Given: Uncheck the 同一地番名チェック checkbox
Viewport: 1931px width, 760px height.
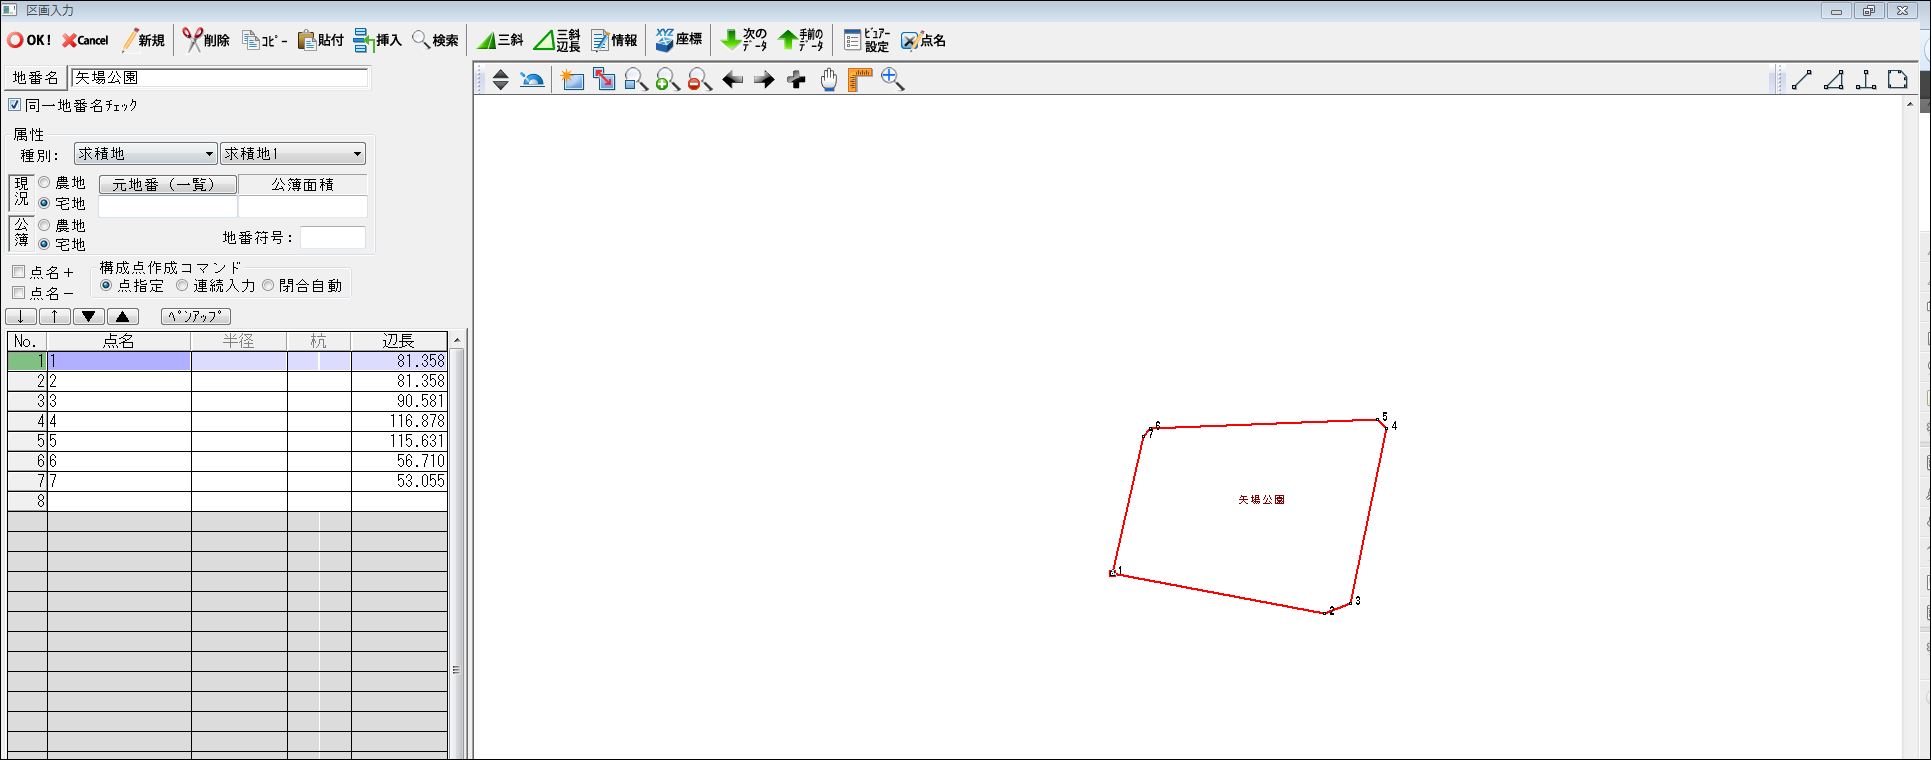Looking at the screenshot, I should coord(15,105).
